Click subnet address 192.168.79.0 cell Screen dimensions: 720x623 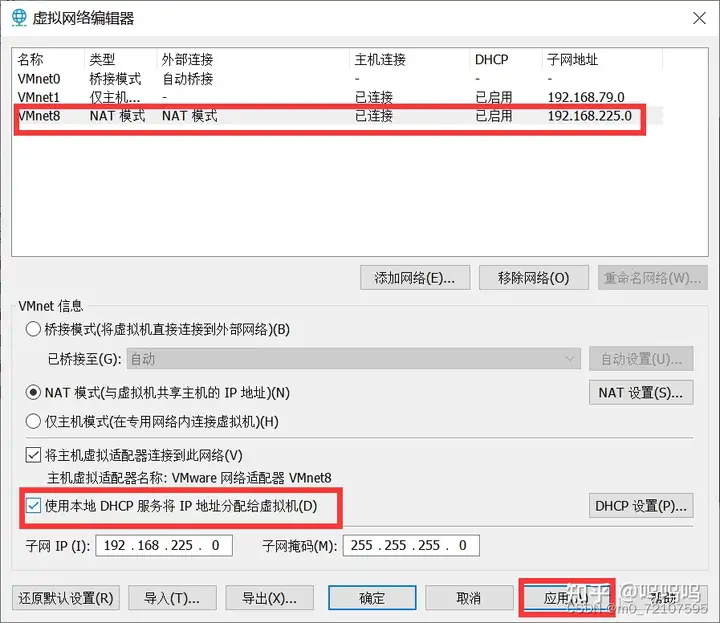(586, 97)
